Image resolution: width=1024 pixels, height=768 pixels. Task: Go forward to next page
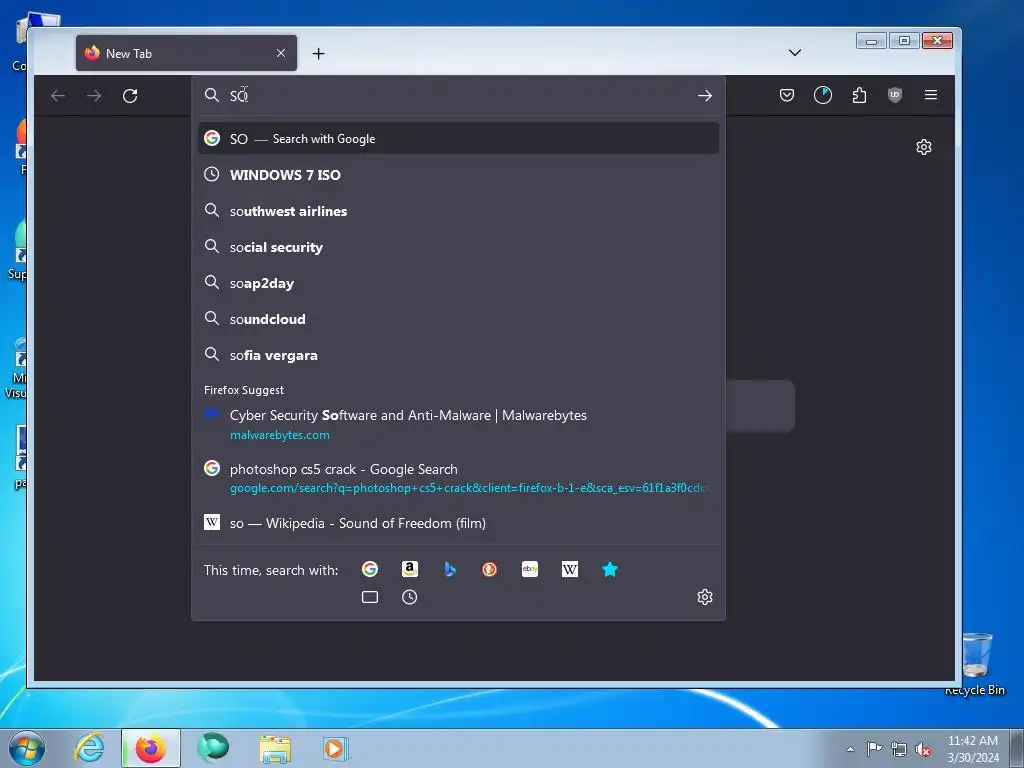[94, 96]
